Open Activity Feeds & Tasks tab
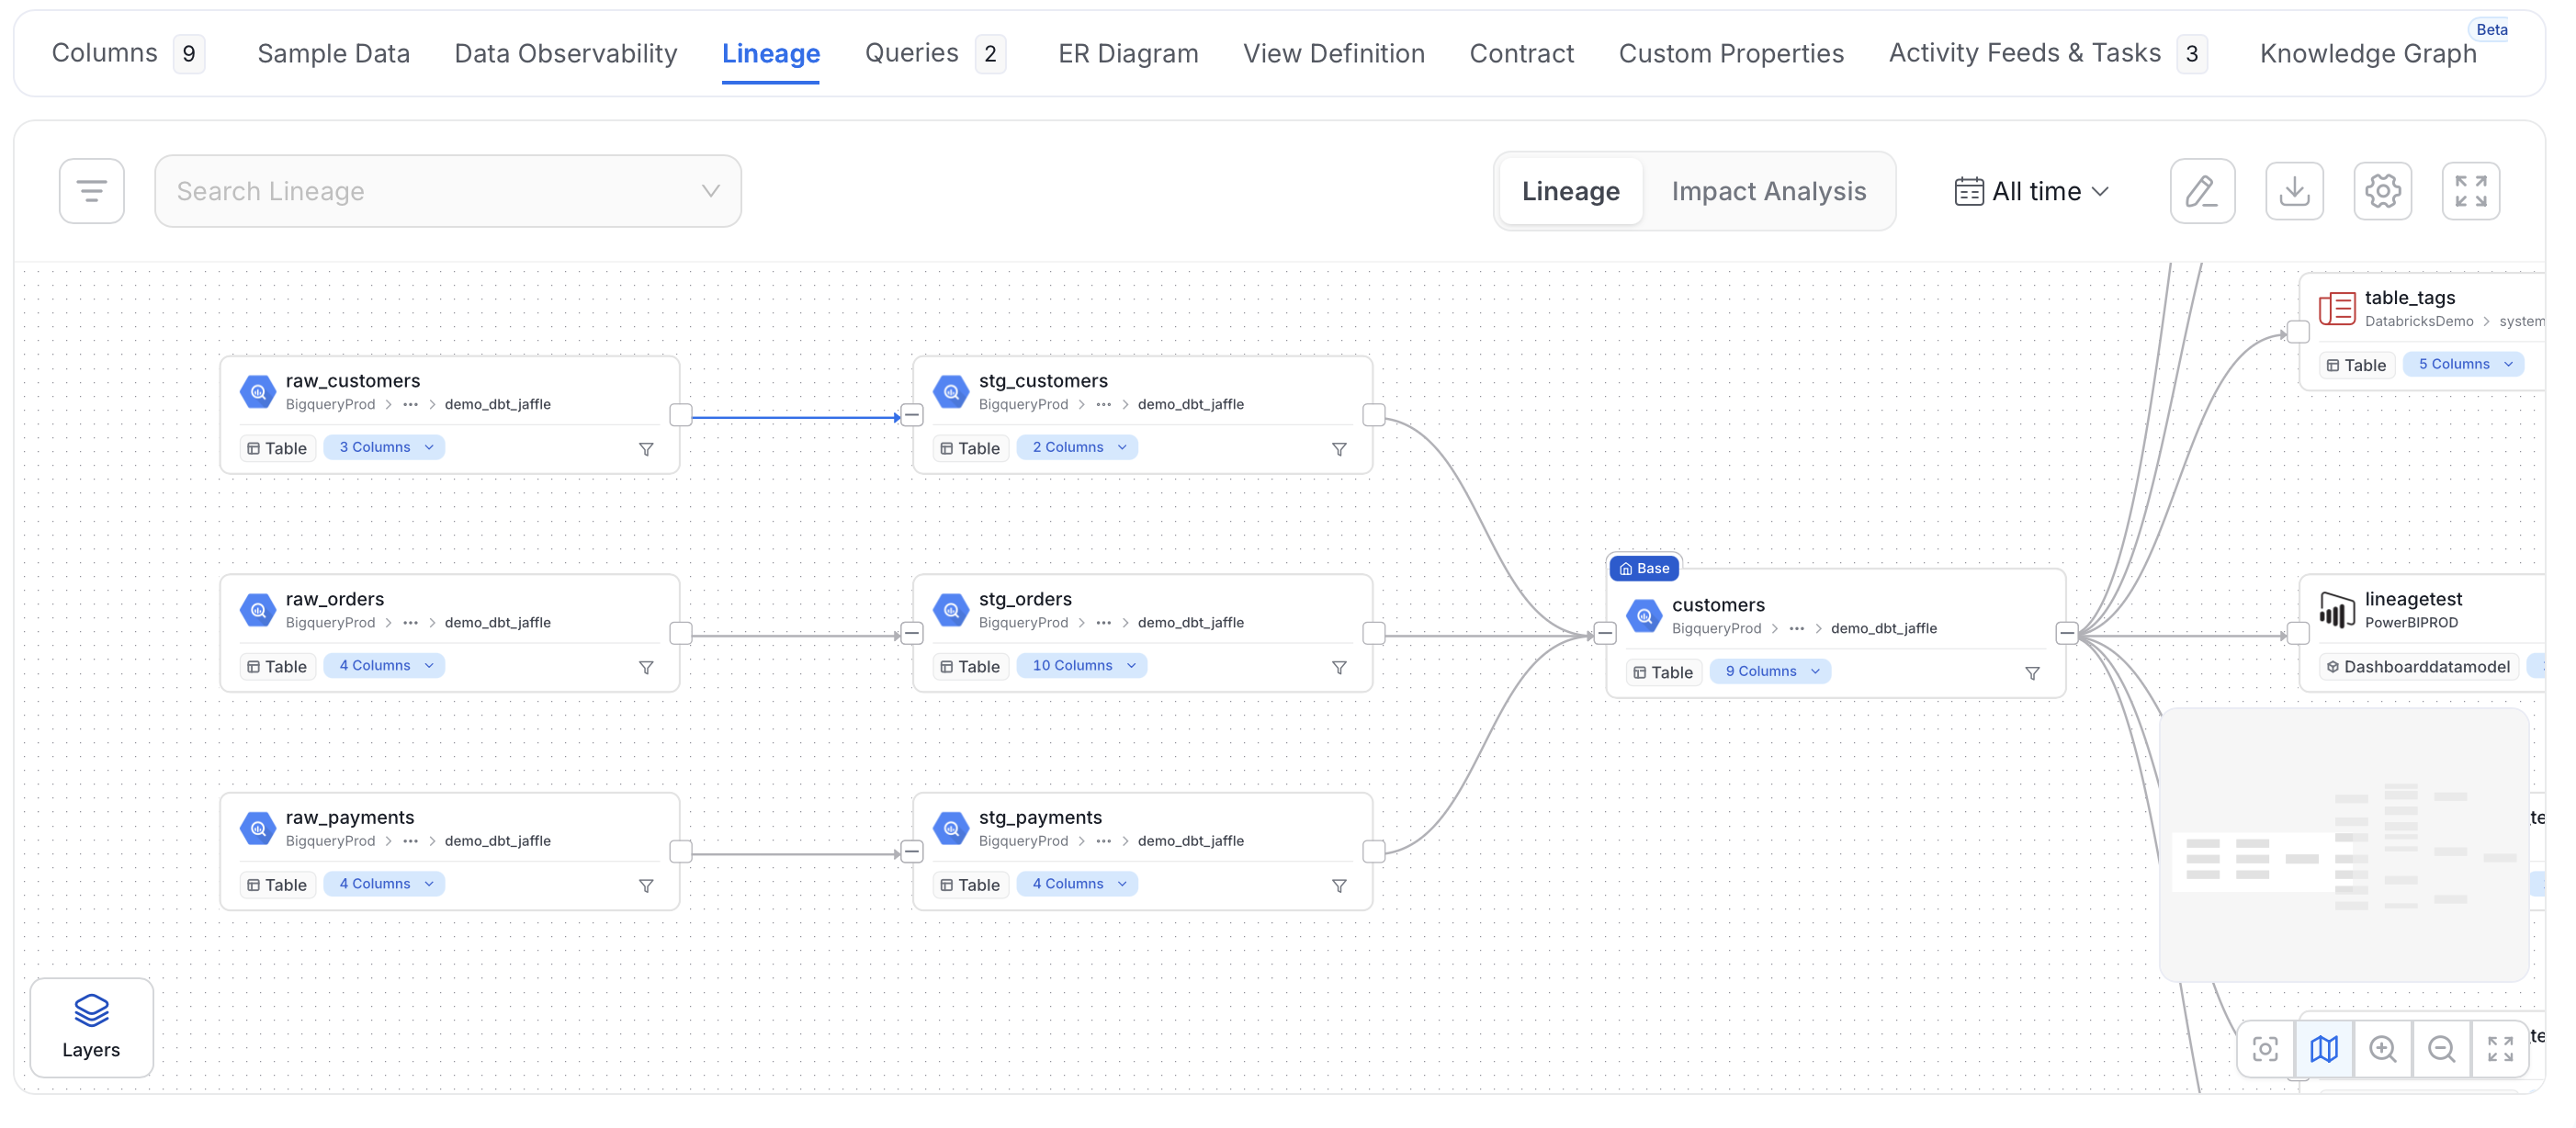The image size is (2576, 1128). click(2048, 53)
